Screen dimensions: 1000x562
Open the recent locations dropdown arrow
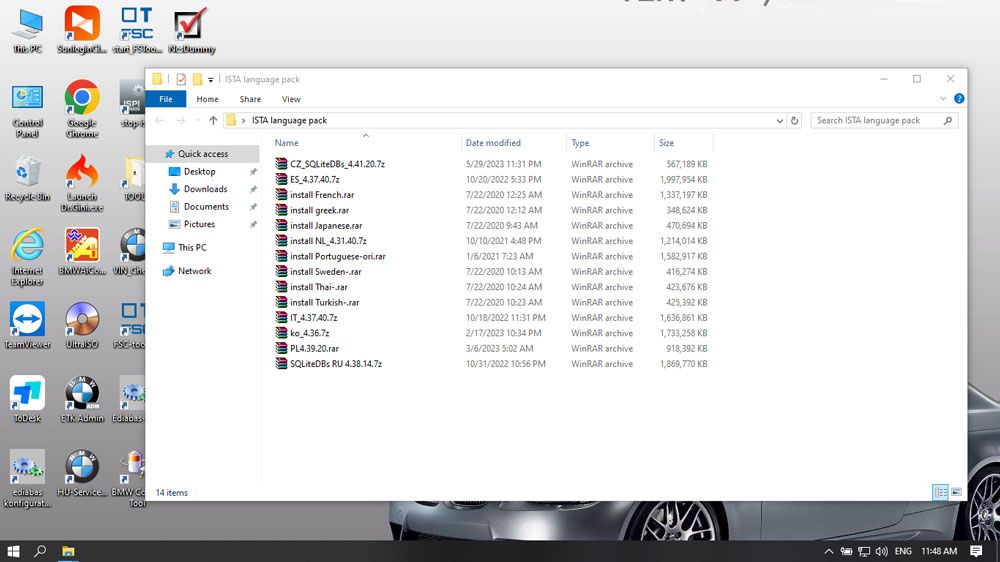click(198, 121)
